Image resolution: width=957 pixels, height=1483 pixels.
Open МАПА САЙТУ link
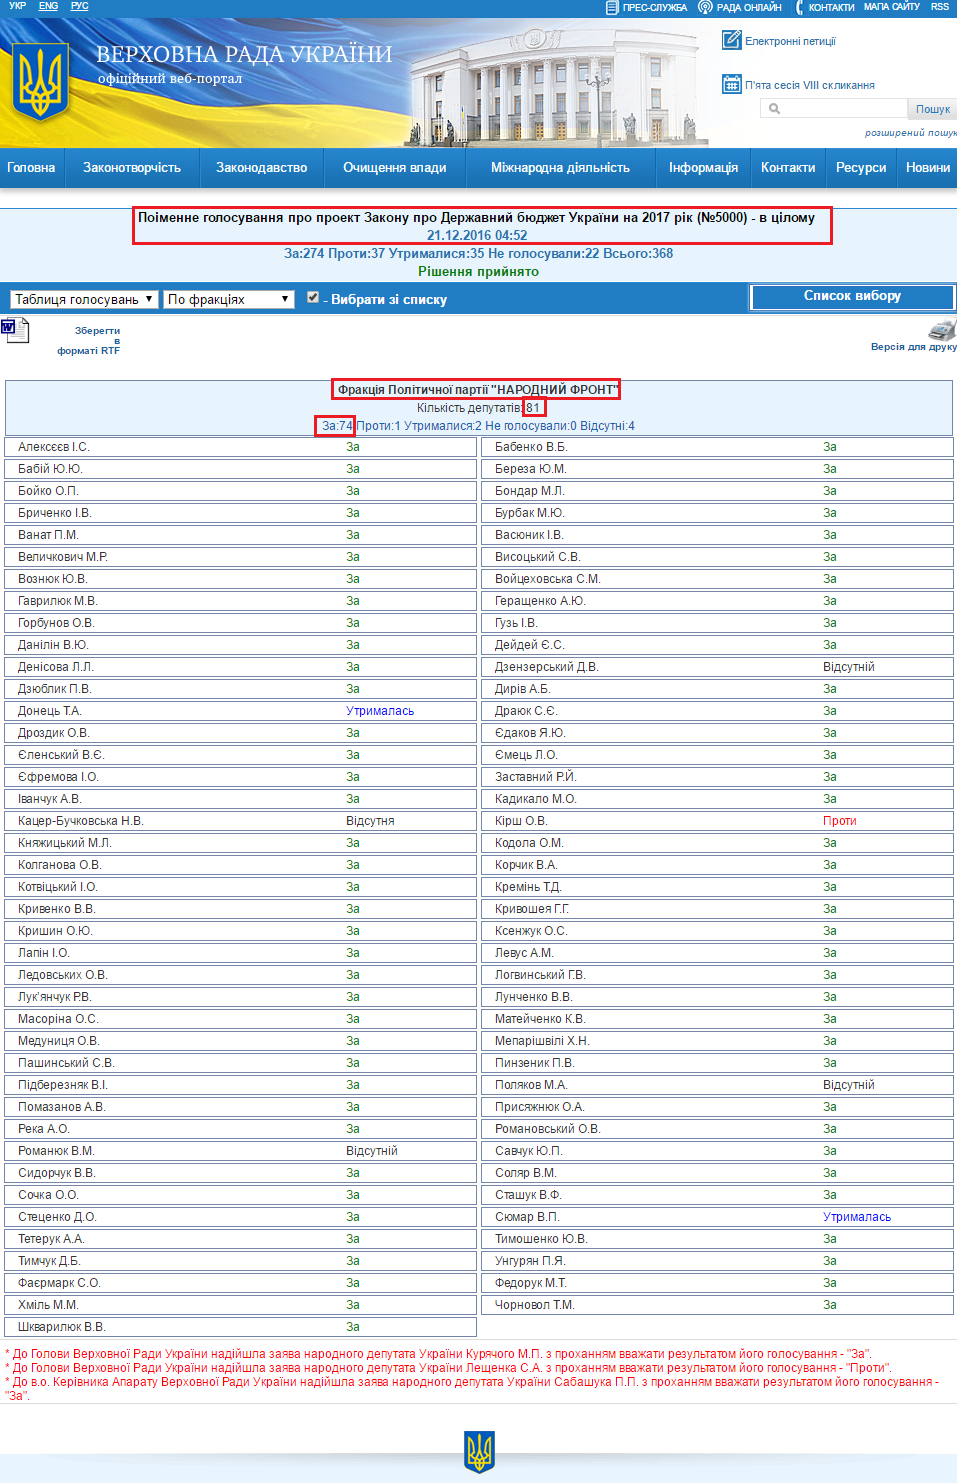(x=891, y=7)
